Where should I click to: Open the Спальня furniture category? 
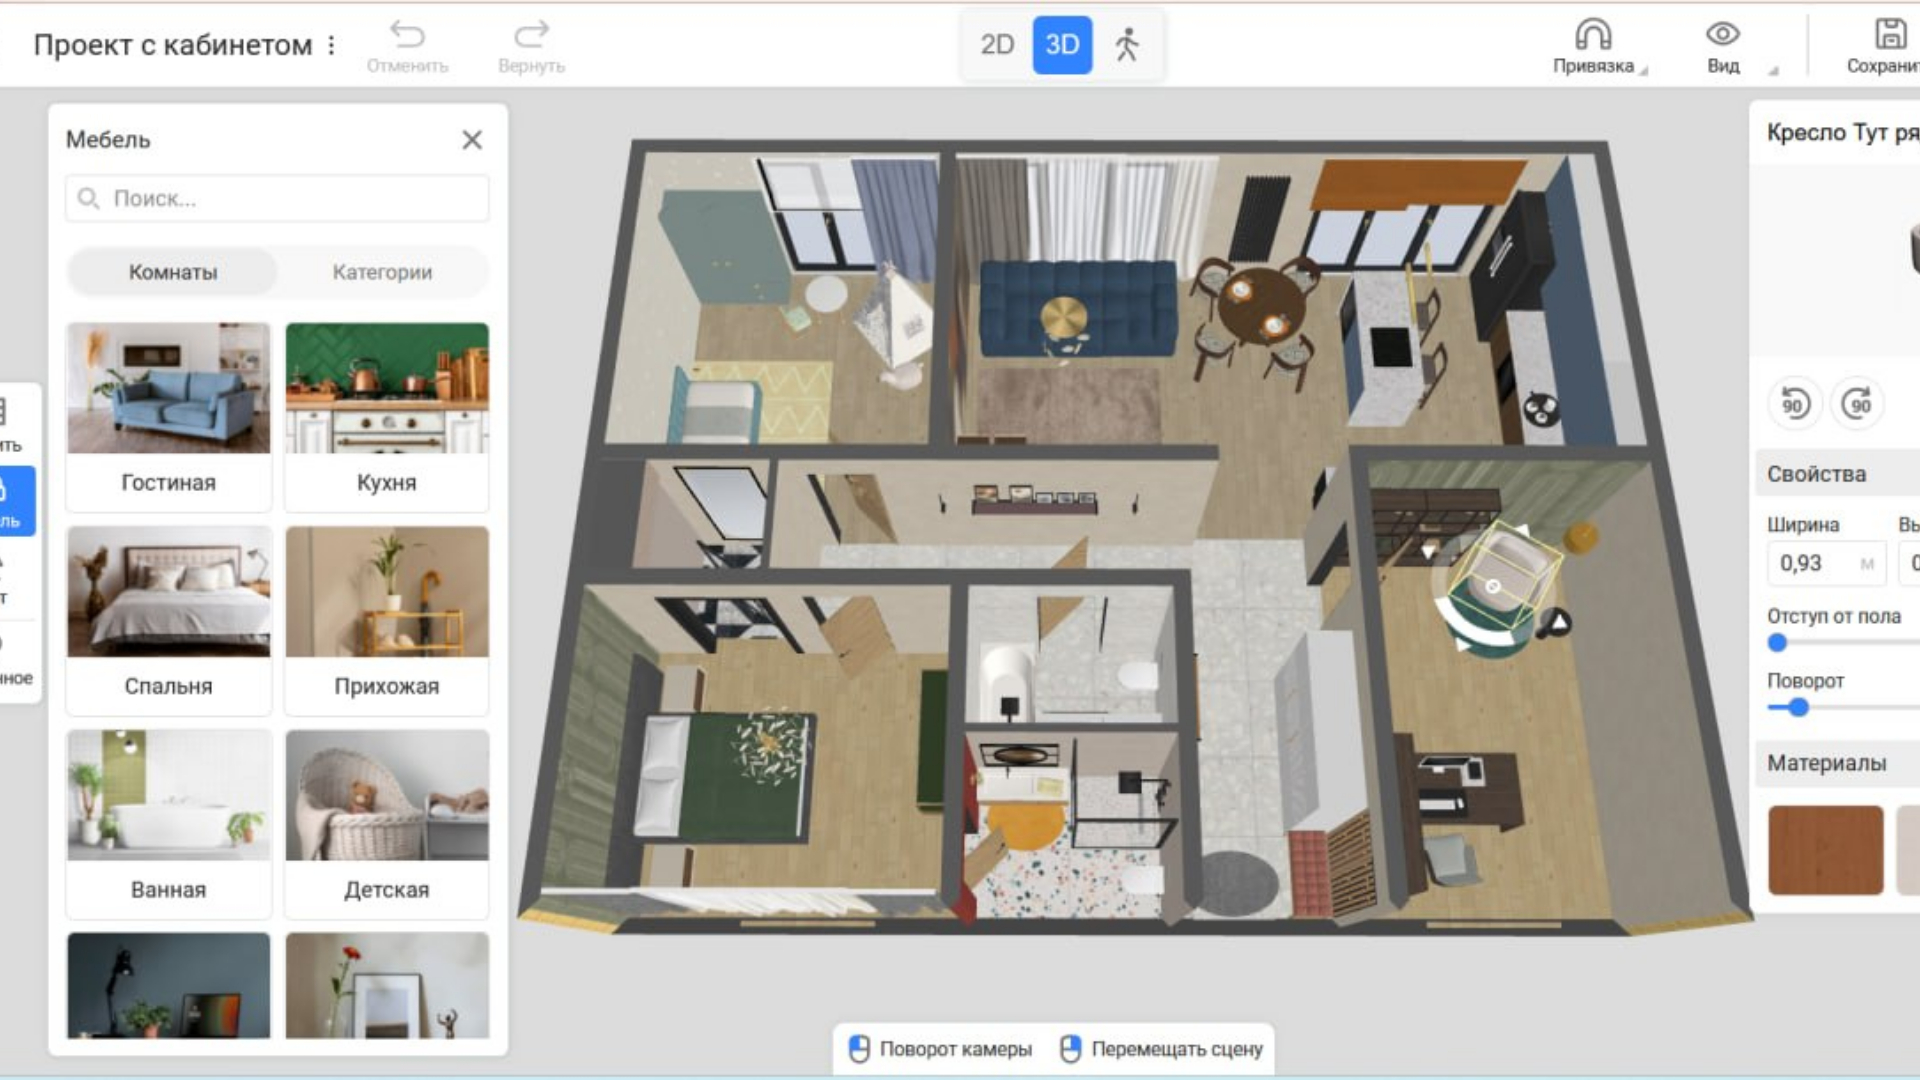tap(168, 620)
